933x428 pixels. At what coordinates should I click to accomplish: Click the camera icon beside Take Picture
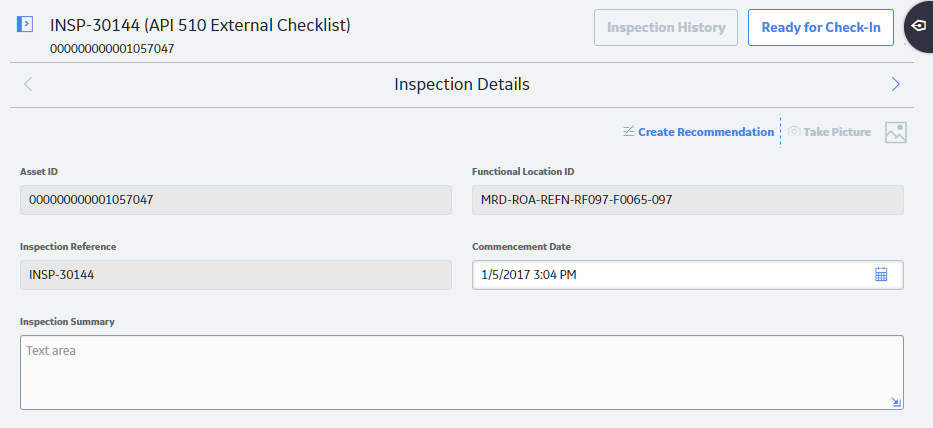coord(794,131)
